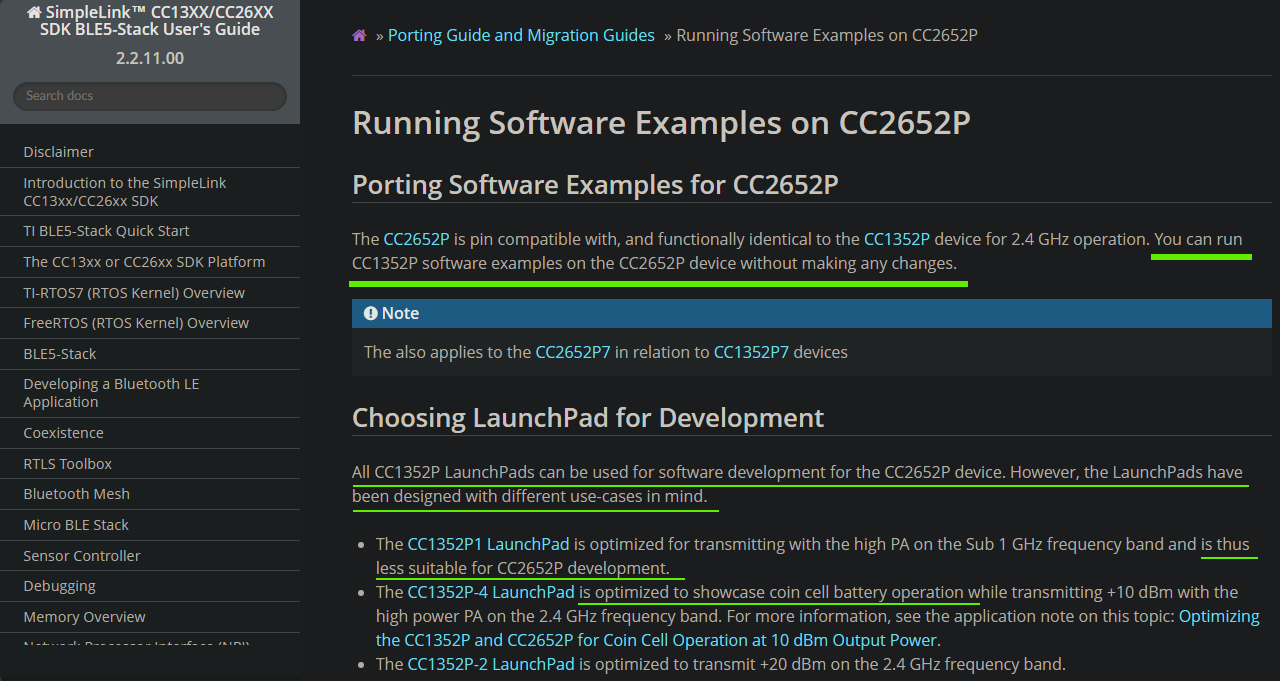Image resolution: width=1280 pixels, height=681 pixels.
Task: Click the Note exclamation icon
Action: pyautogui.click(x=371, y=314)
